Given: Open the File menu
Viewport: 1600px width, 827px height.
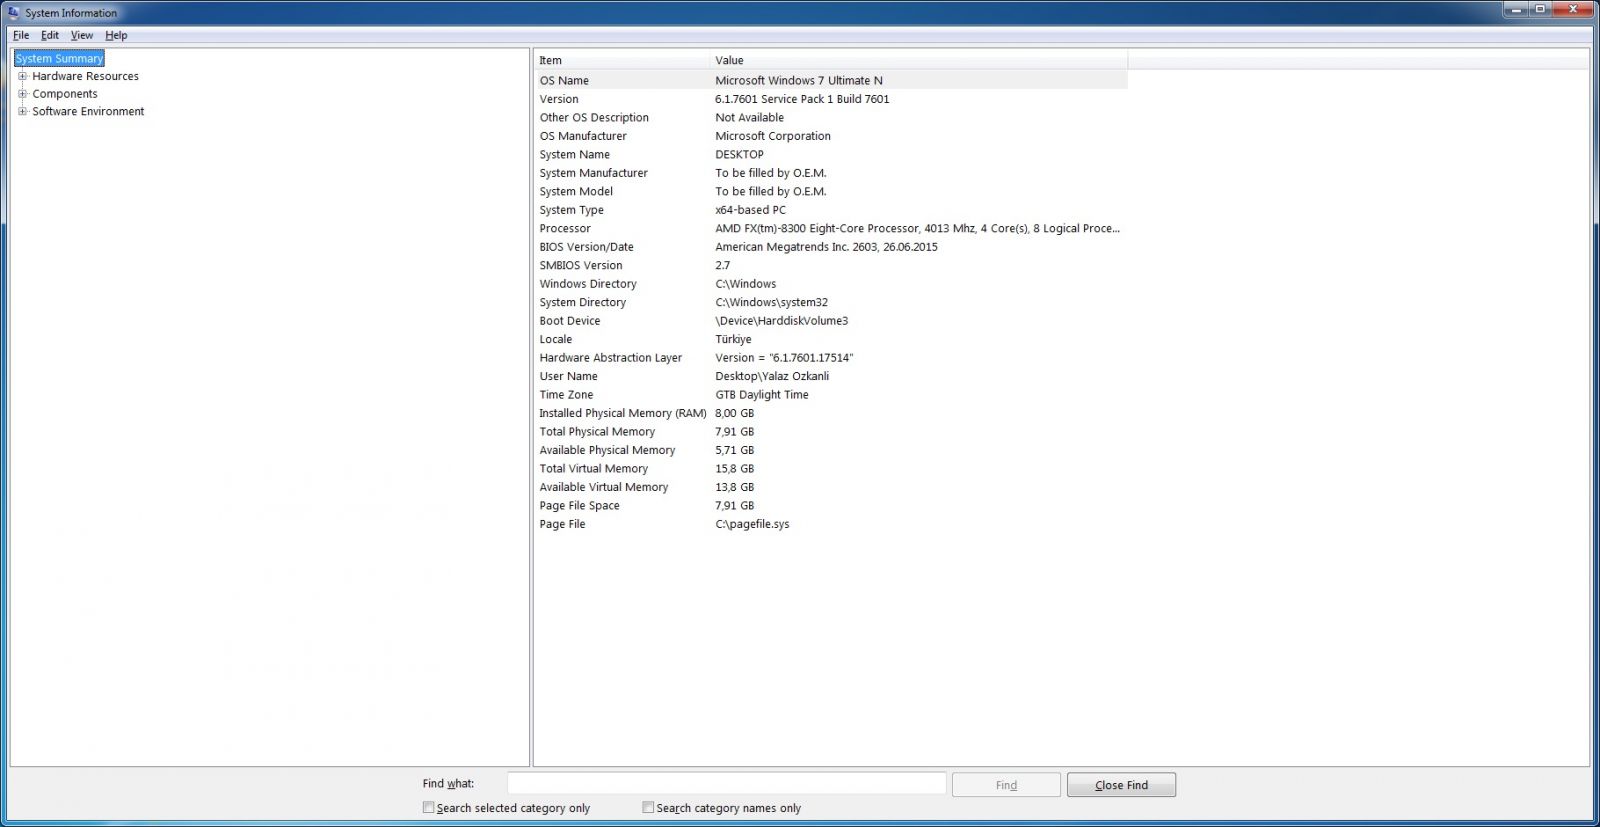Looking at the screenshot, I should (21, 35).
